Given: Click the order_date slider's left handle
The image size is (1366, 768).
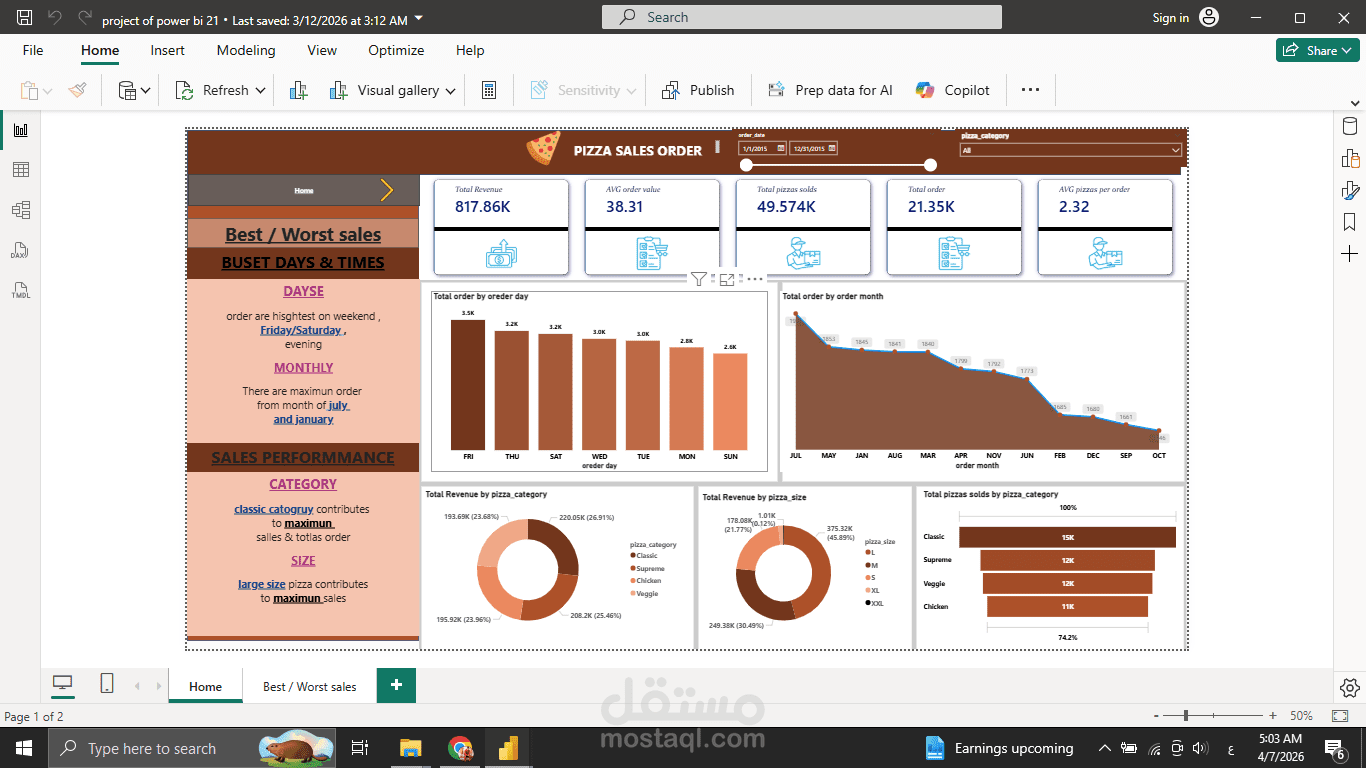Looking at the screenshot, I should pos(744,165).
